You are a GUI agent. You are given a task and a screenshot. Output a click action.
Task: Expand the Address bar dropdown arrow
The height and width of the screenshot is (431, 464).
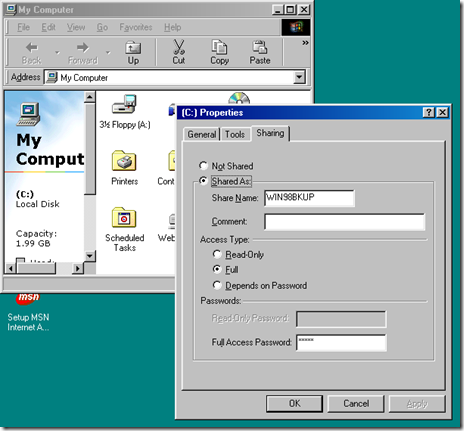[299, 77]
